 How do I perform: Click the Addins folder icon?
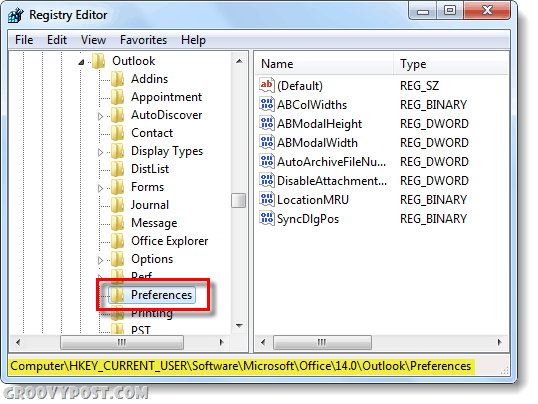pos(117,79)
